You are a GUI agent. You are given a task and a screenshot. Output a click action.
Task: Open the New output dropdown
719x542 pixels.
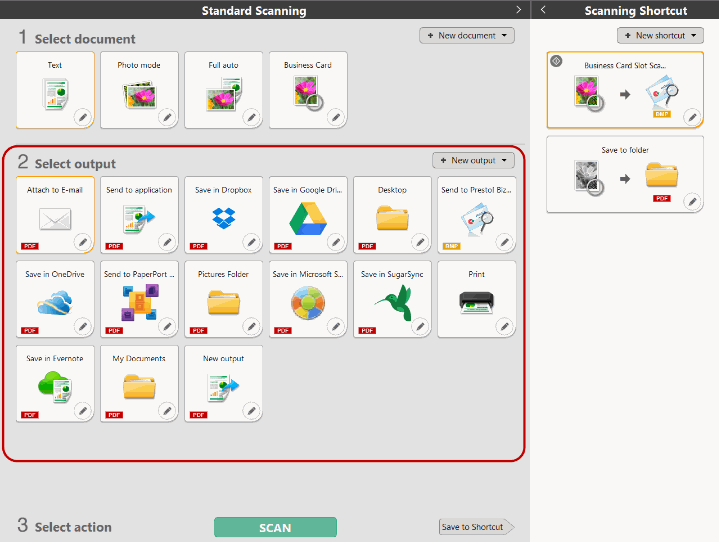coord(473,160)
